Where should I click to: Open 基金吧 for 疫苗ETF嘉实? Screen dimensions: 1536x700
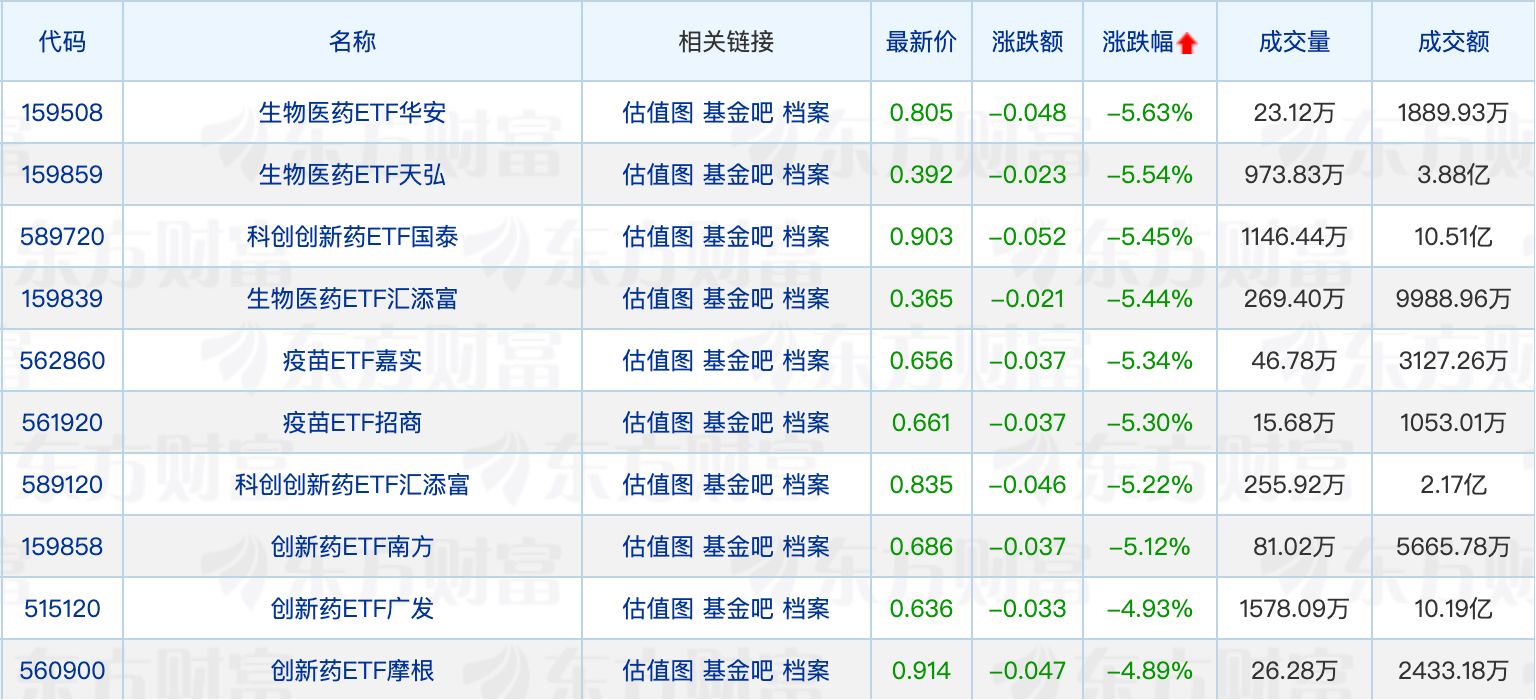click(738, 361)
